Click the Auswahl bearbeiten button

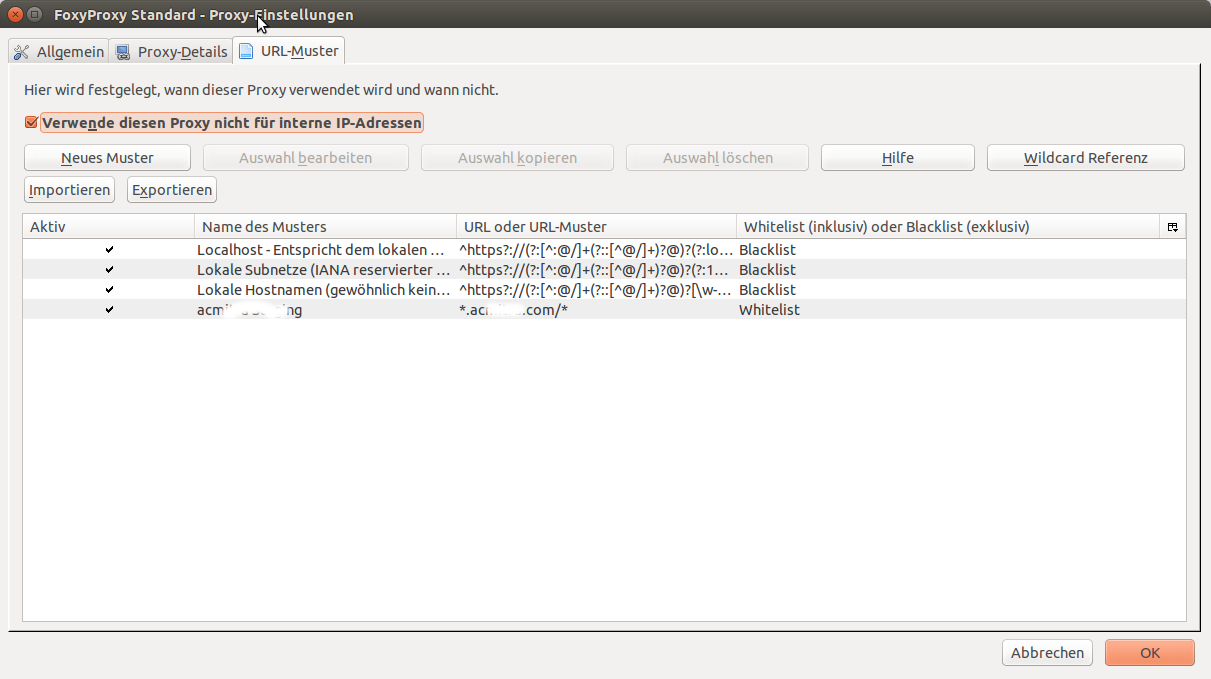click(x=306, y=158)
